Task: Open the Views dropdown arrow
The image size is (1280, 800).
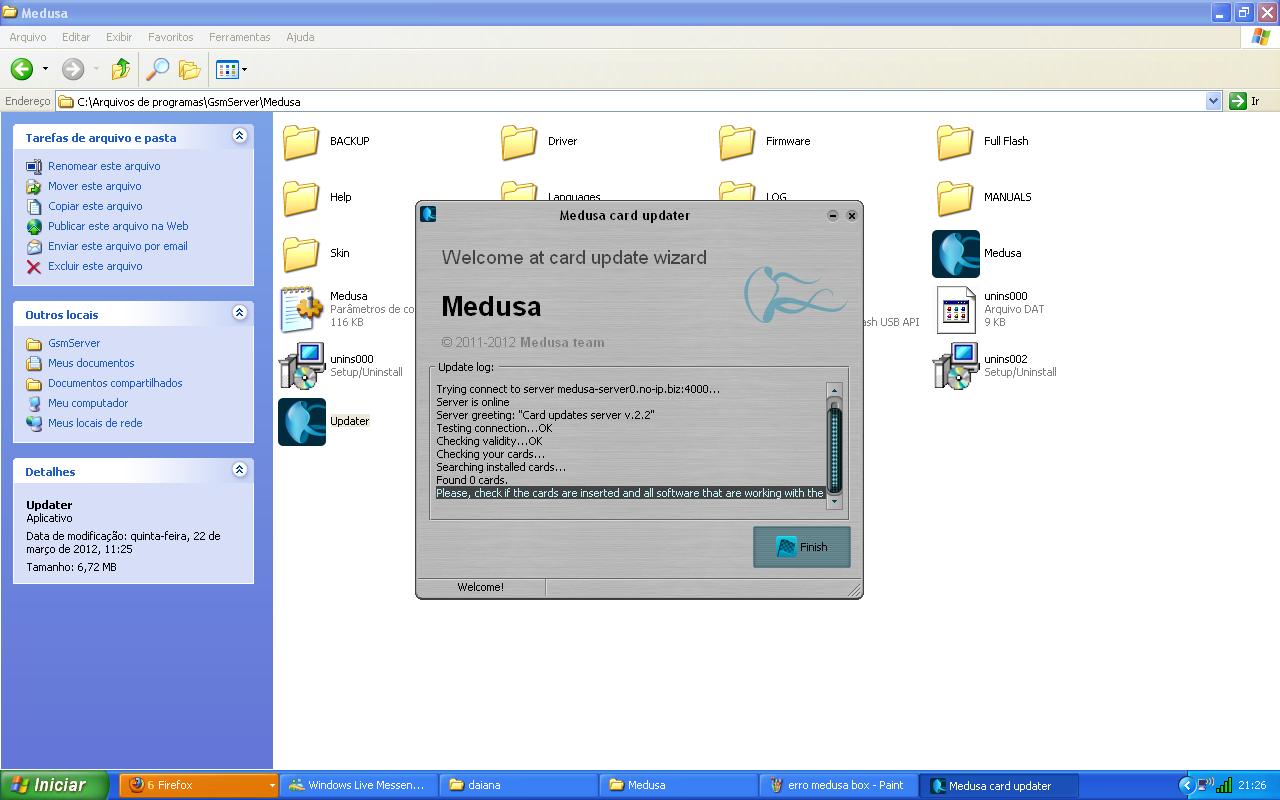Action: [x=244, y=69]
